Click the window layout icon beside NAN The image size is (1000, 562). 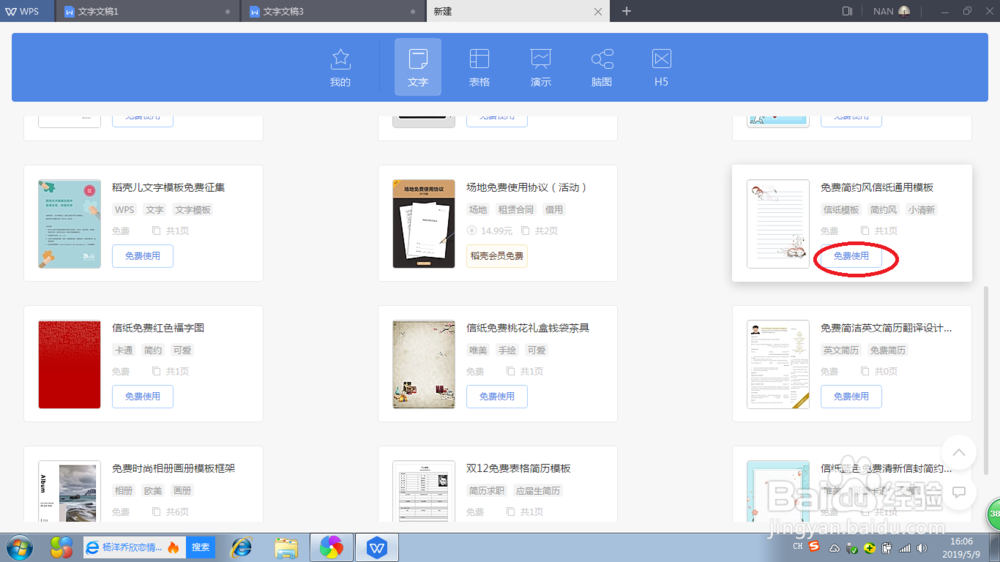click(x=847, y=11)
